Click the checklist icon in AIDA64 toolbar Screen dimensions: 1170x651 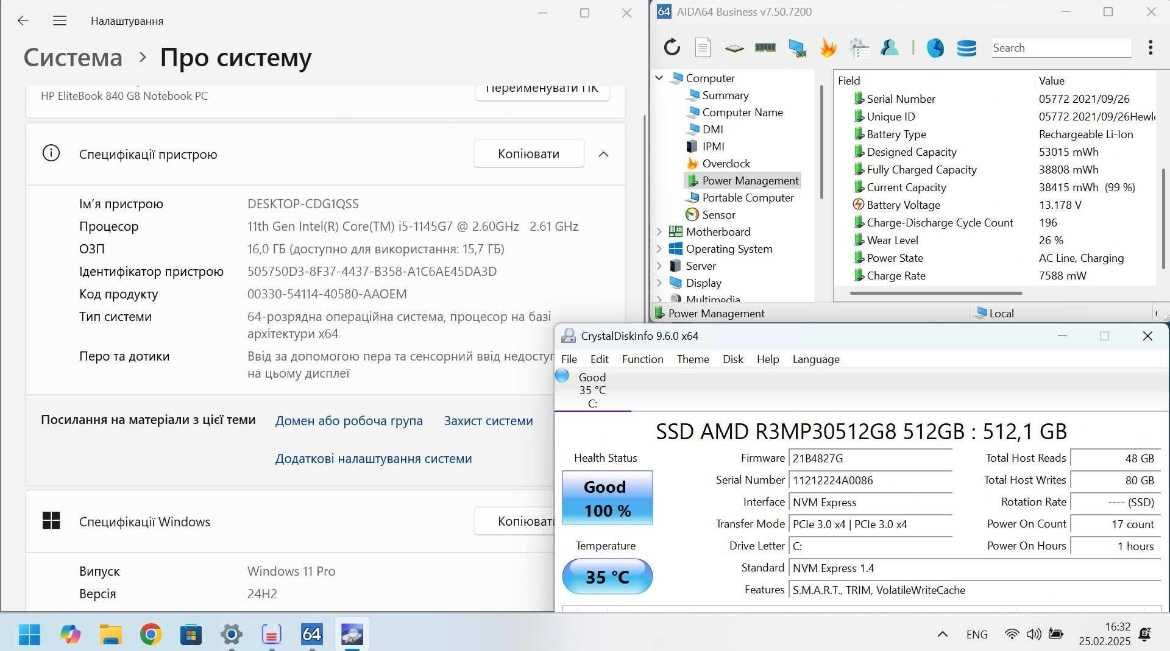click(859, 47)
